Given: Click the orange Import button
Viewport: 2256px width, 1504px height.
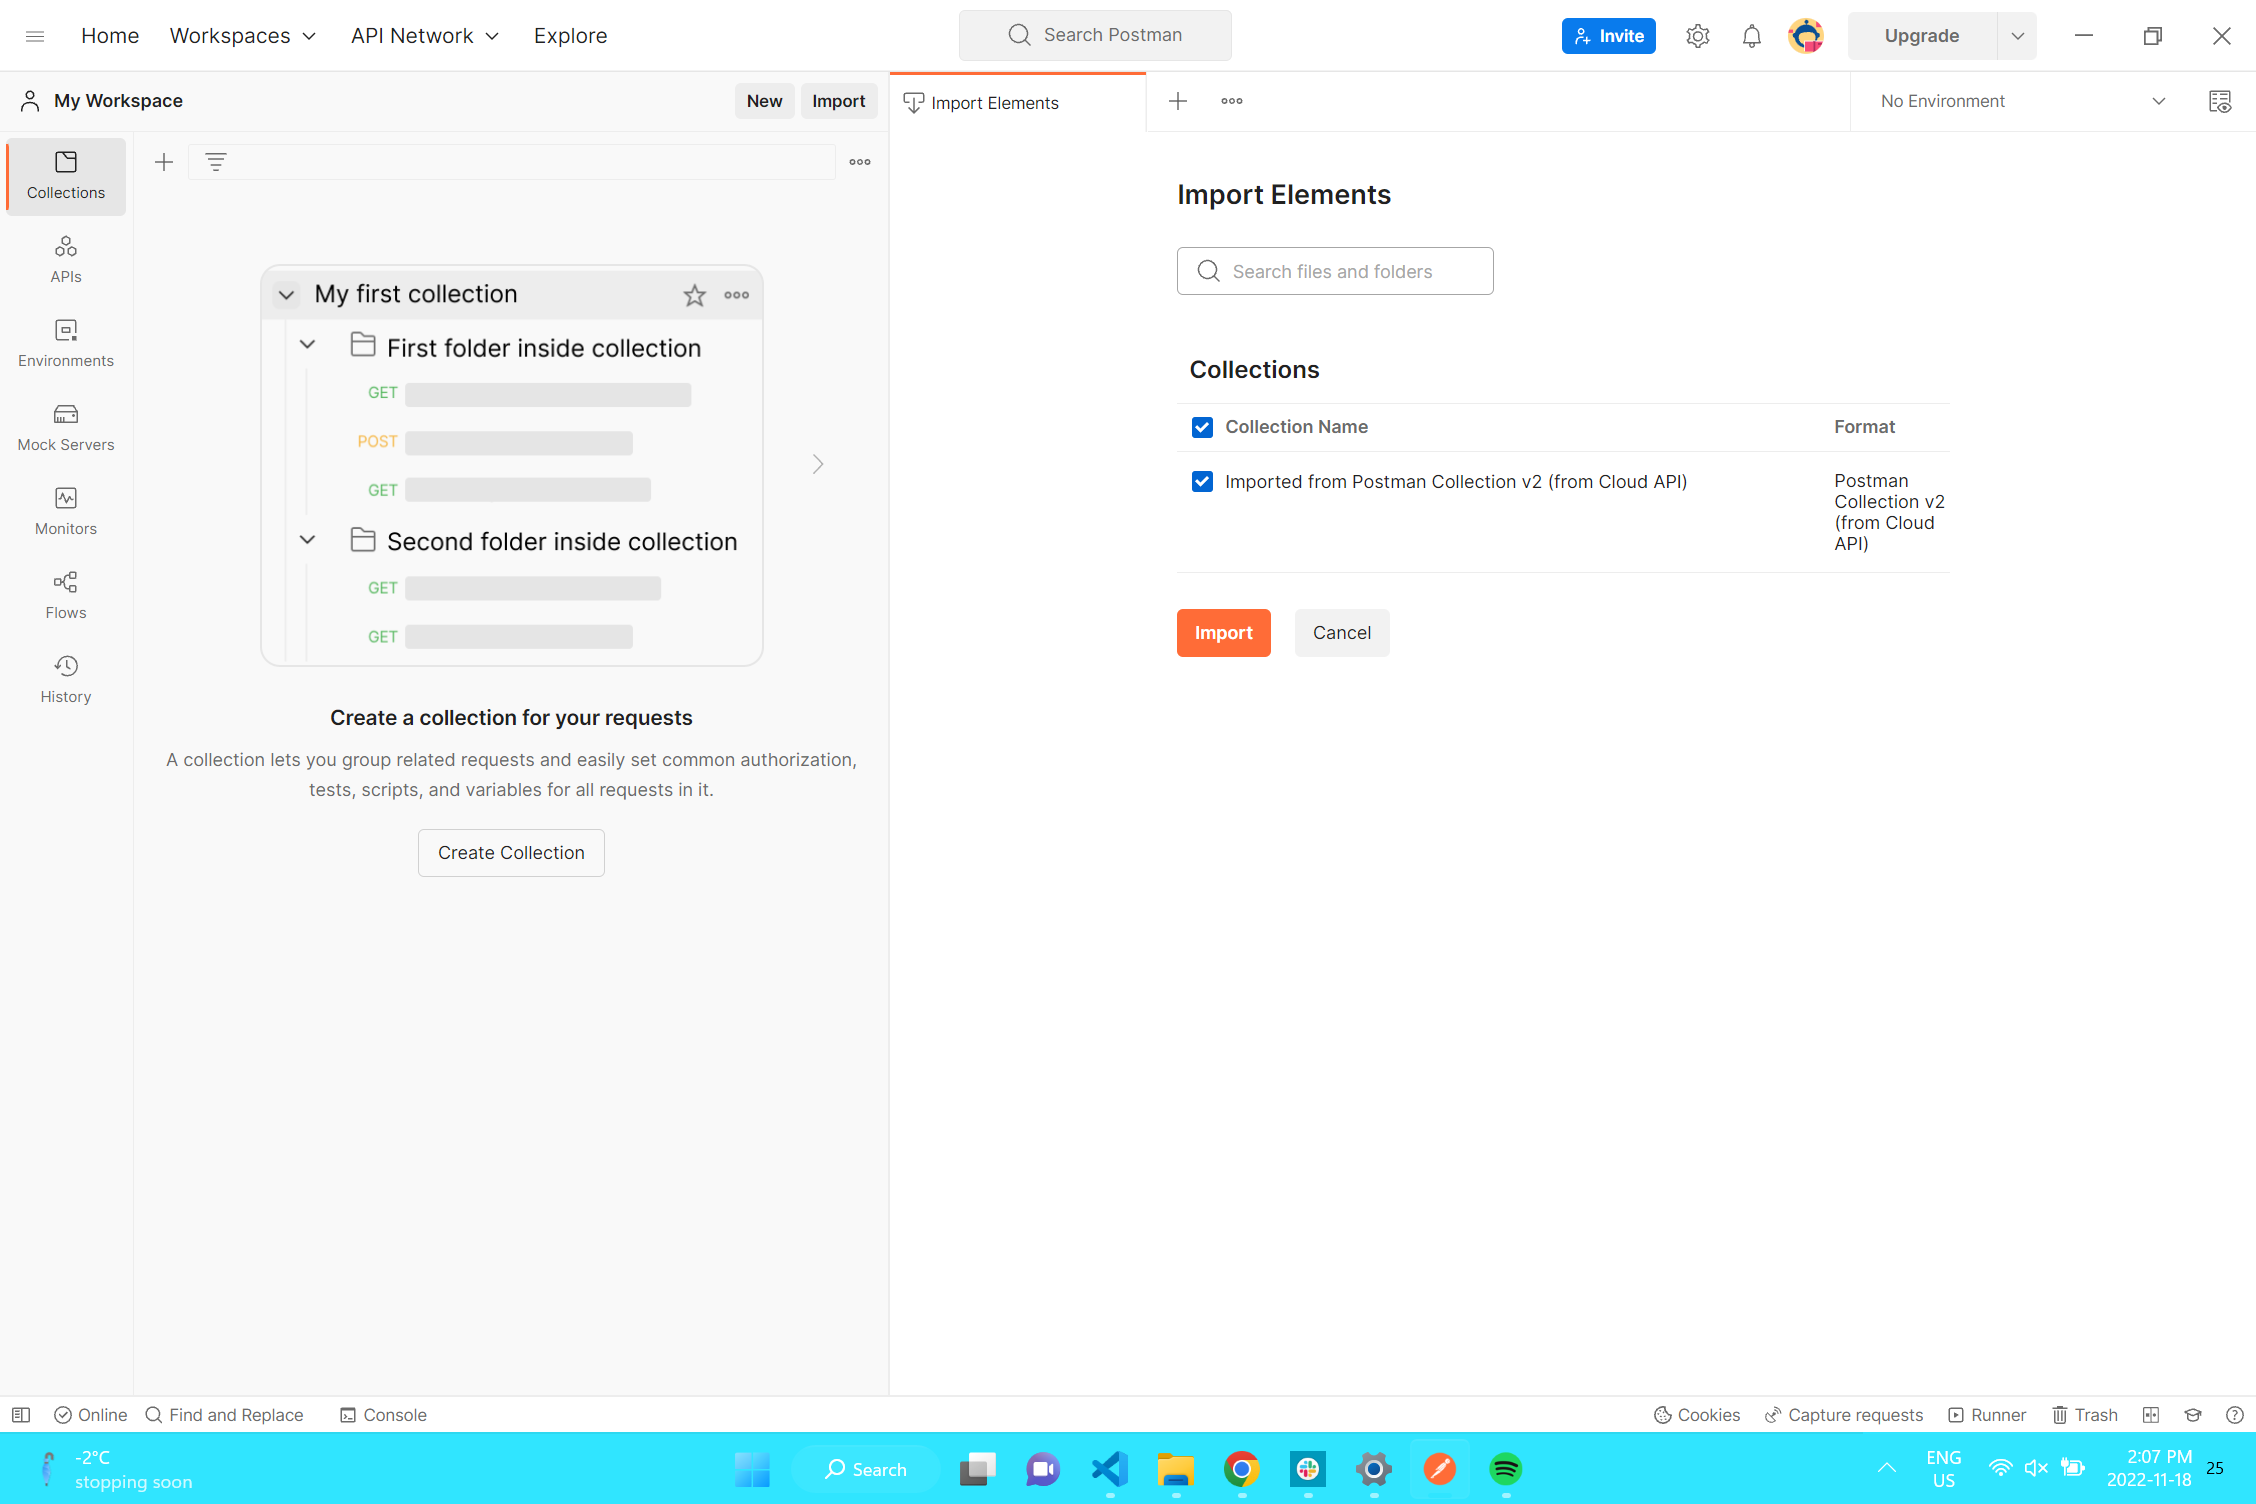Looking at the screenshot, I should 1223,633.
